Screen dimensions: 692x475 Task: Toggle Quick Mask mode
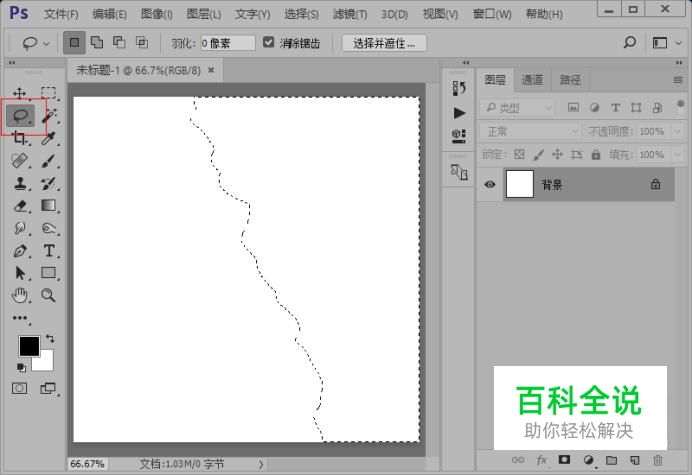coord(19,388)
